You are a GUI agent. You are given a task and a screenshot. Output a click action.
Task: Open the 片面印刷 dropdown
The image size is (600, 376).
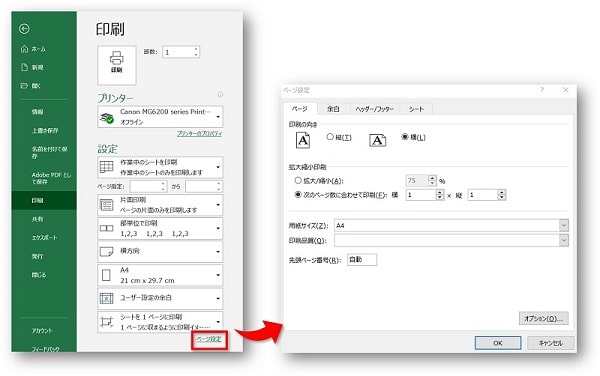[x=218, y=205]
